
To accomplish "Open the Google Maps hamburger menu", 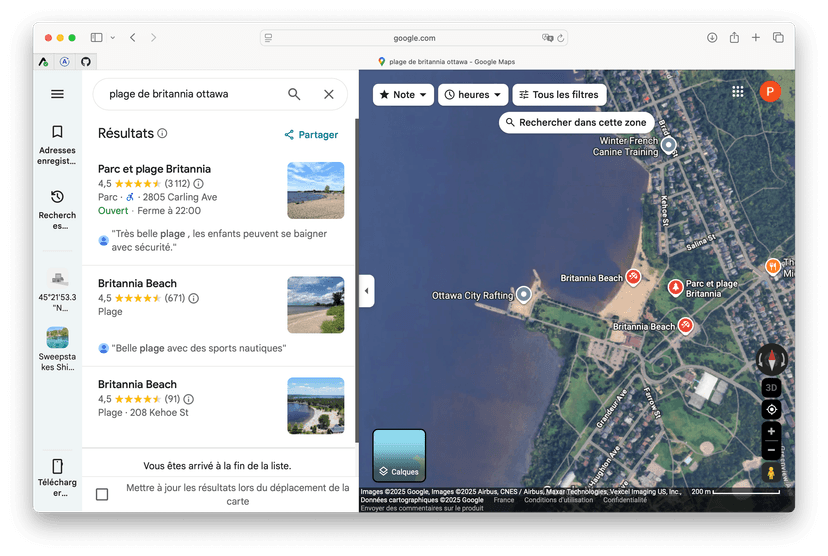I will point(57,94).
